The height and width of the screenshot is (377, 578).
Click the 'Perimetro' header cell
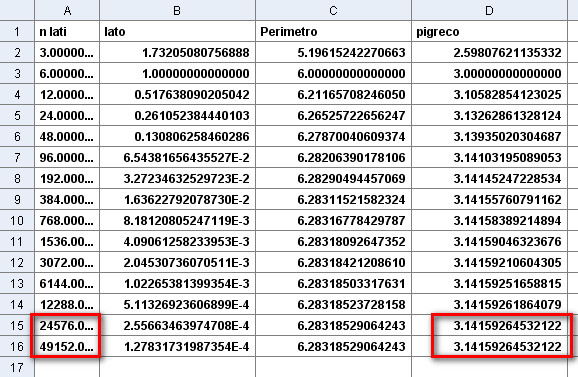click(333, 31)
